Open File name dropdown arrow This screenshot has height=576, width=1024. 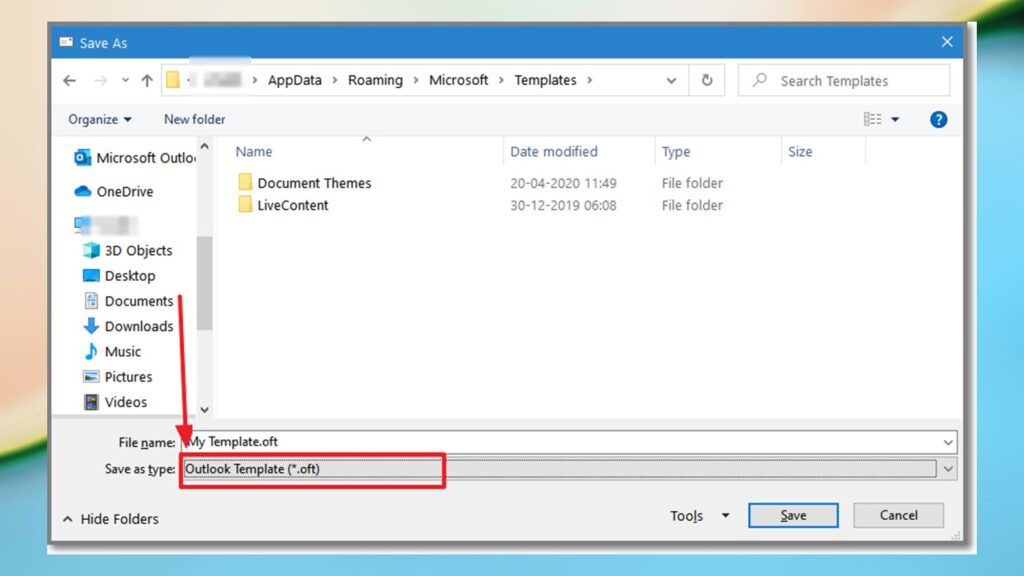pyautogui.click(x=948, y=442)
